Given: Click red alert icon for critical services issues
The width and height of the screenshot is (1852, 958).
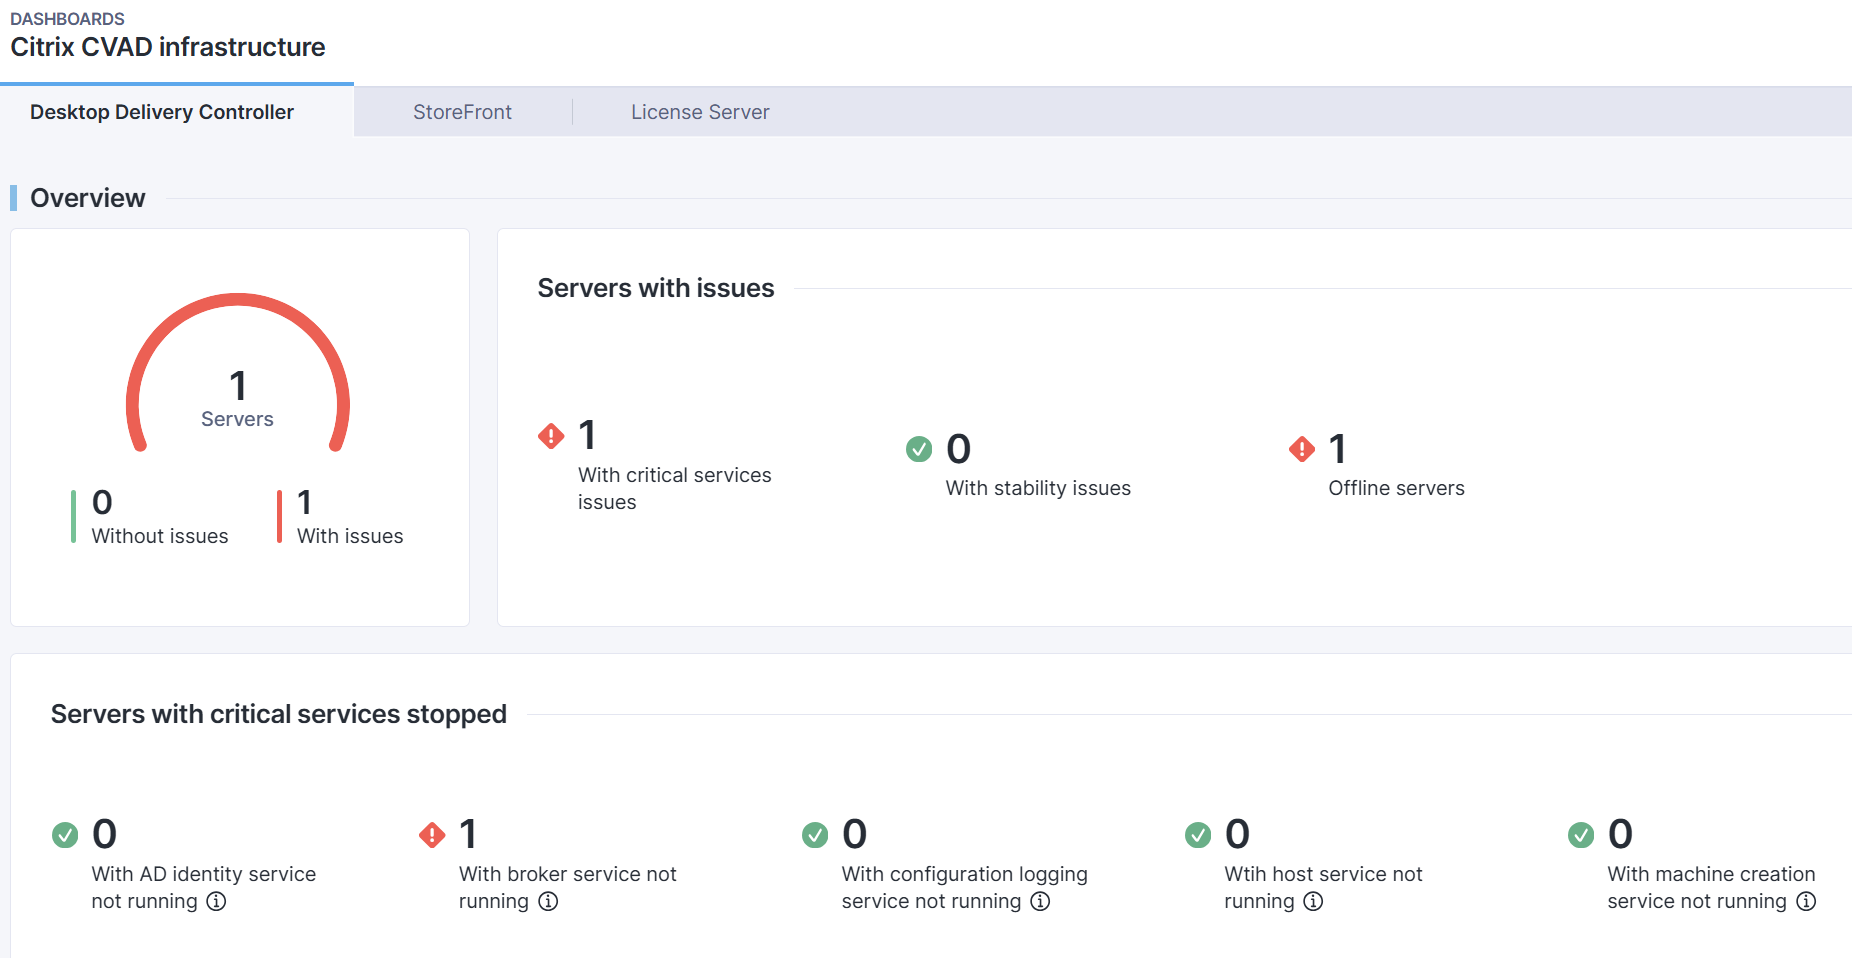Looking at the screenshot, I should pos(551,436).
